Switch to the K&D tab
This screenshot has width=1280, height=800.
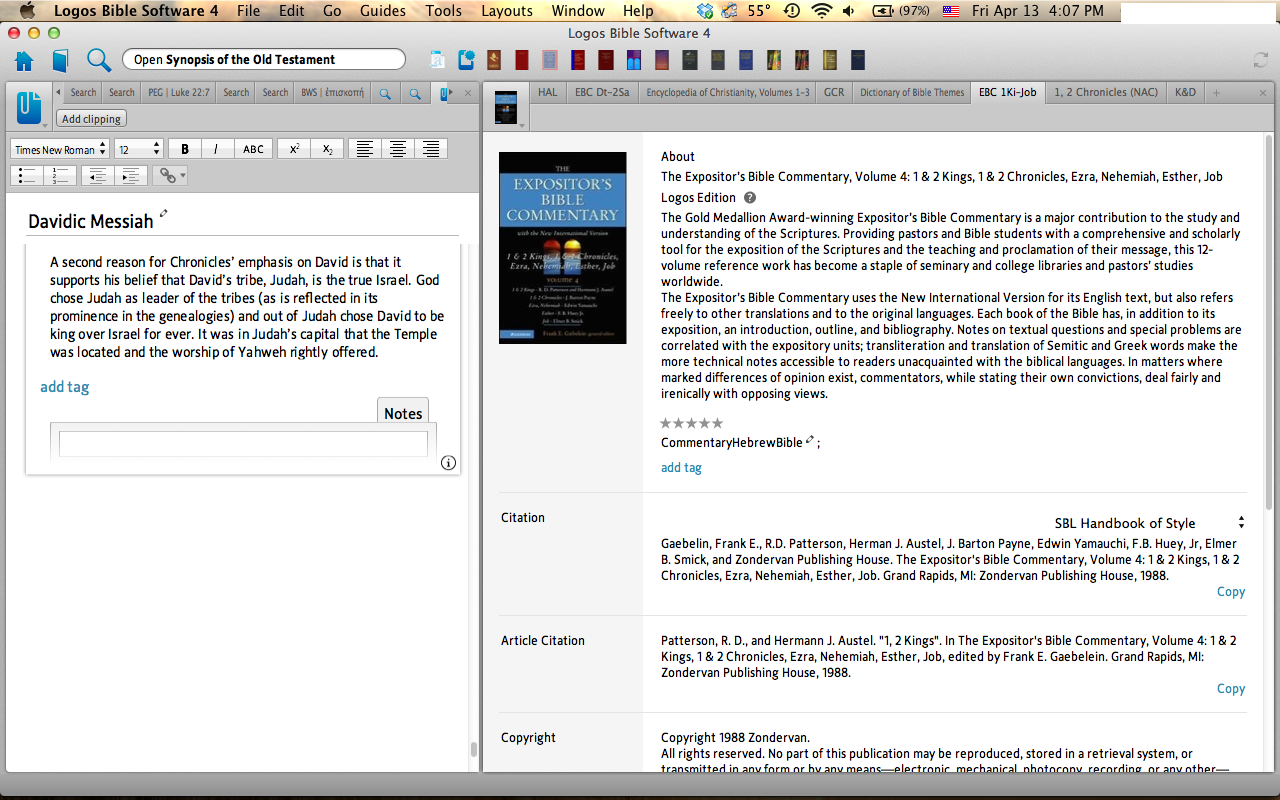click(x=1185, y=92)
